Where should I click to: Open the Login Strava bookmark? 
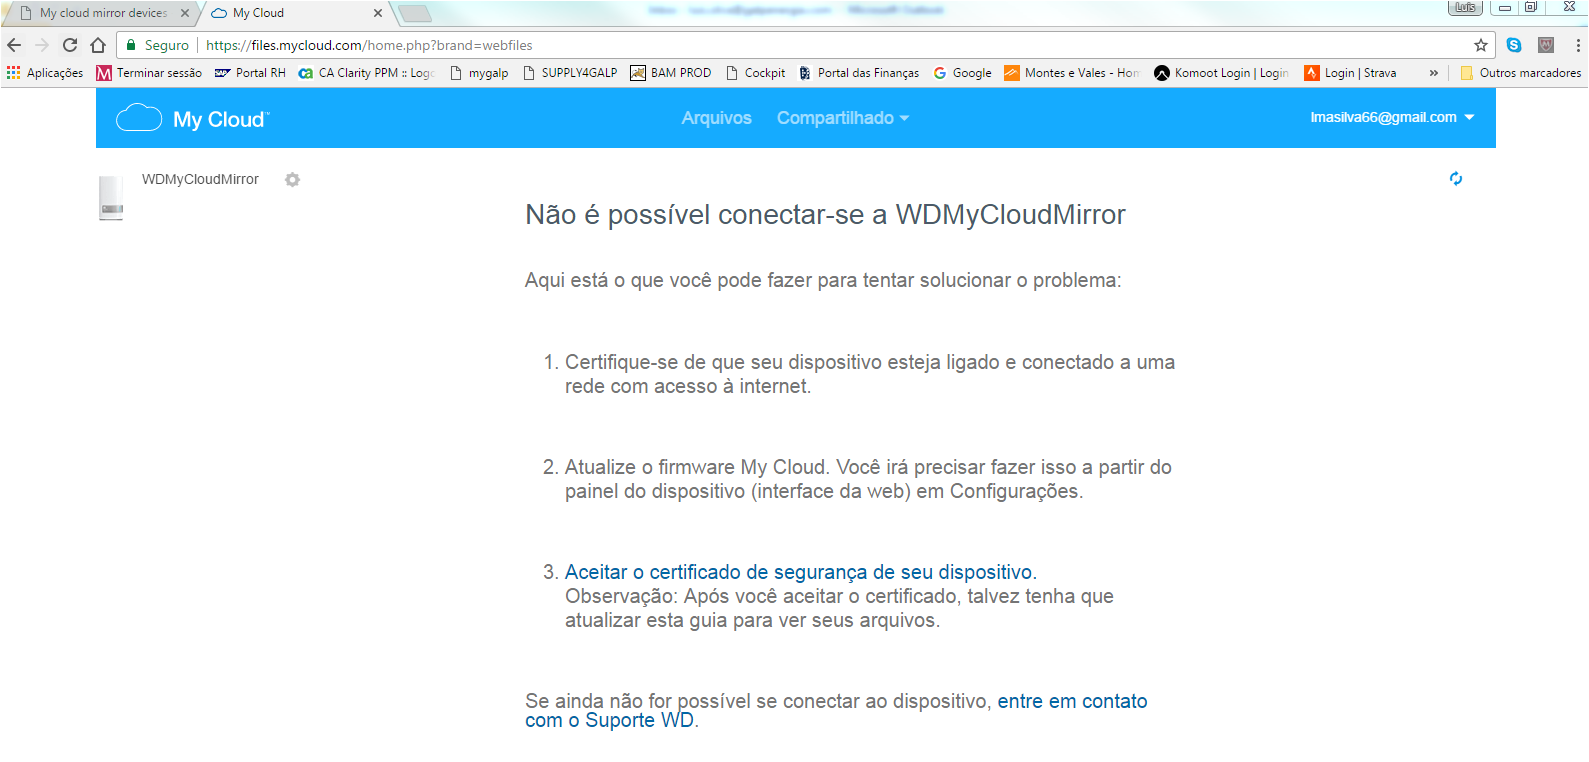tap(1350, 73)
